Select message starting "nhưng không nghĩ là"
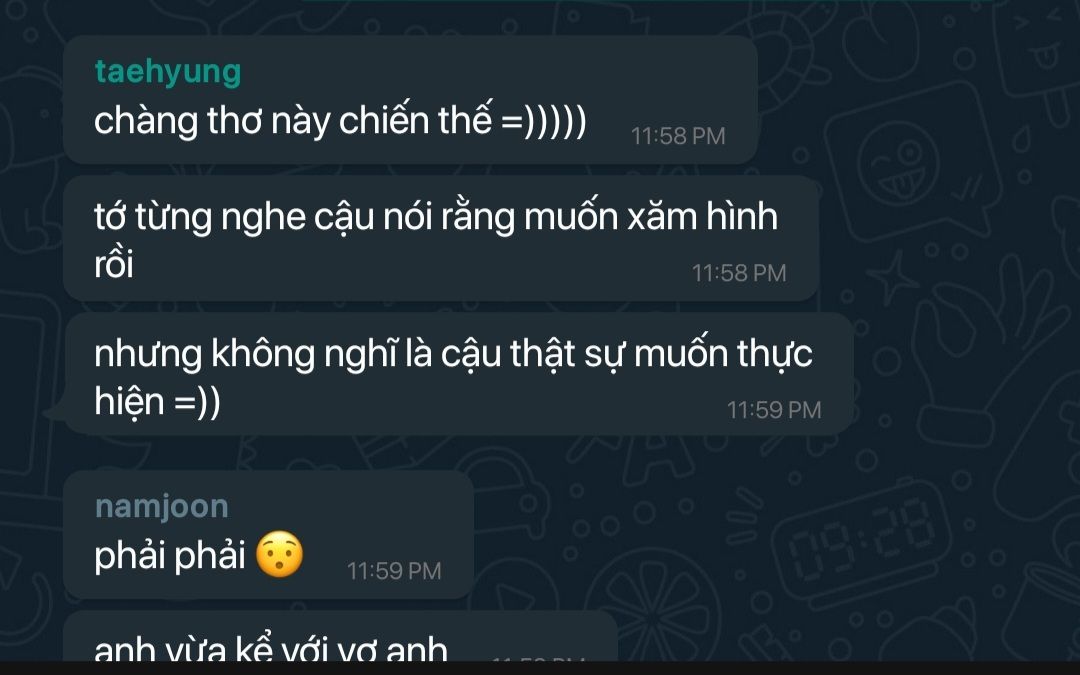 coord(458,374)
